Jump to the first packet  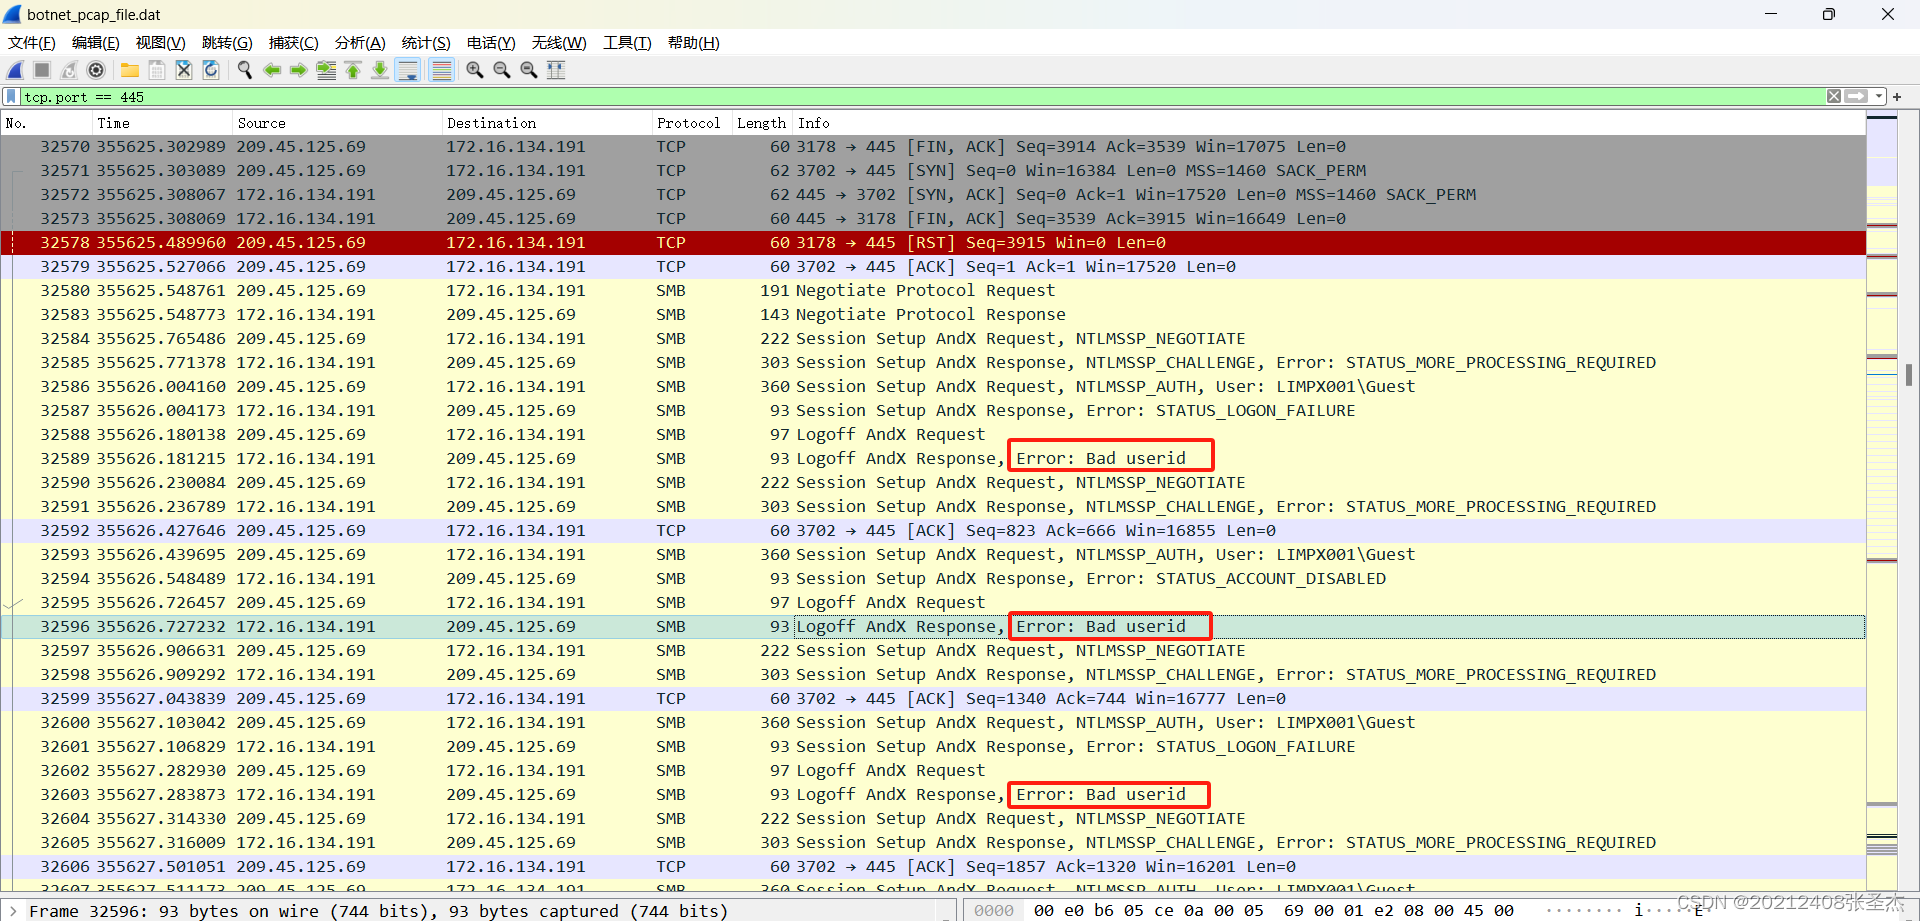pyautogui.click(x=353, y=70)
